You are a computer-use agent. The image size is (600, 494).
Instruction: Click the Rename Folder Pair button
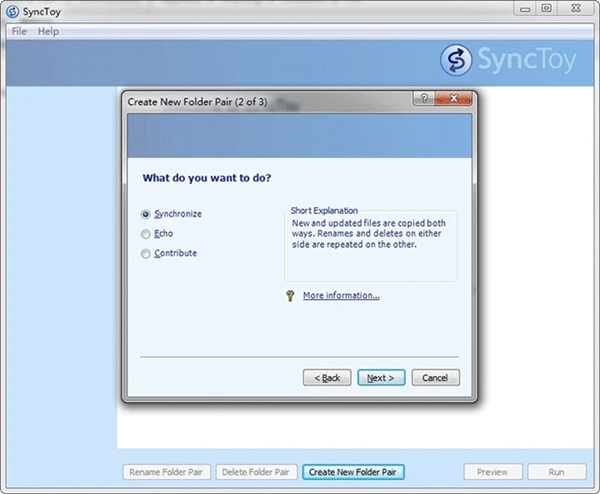(167, 472)
